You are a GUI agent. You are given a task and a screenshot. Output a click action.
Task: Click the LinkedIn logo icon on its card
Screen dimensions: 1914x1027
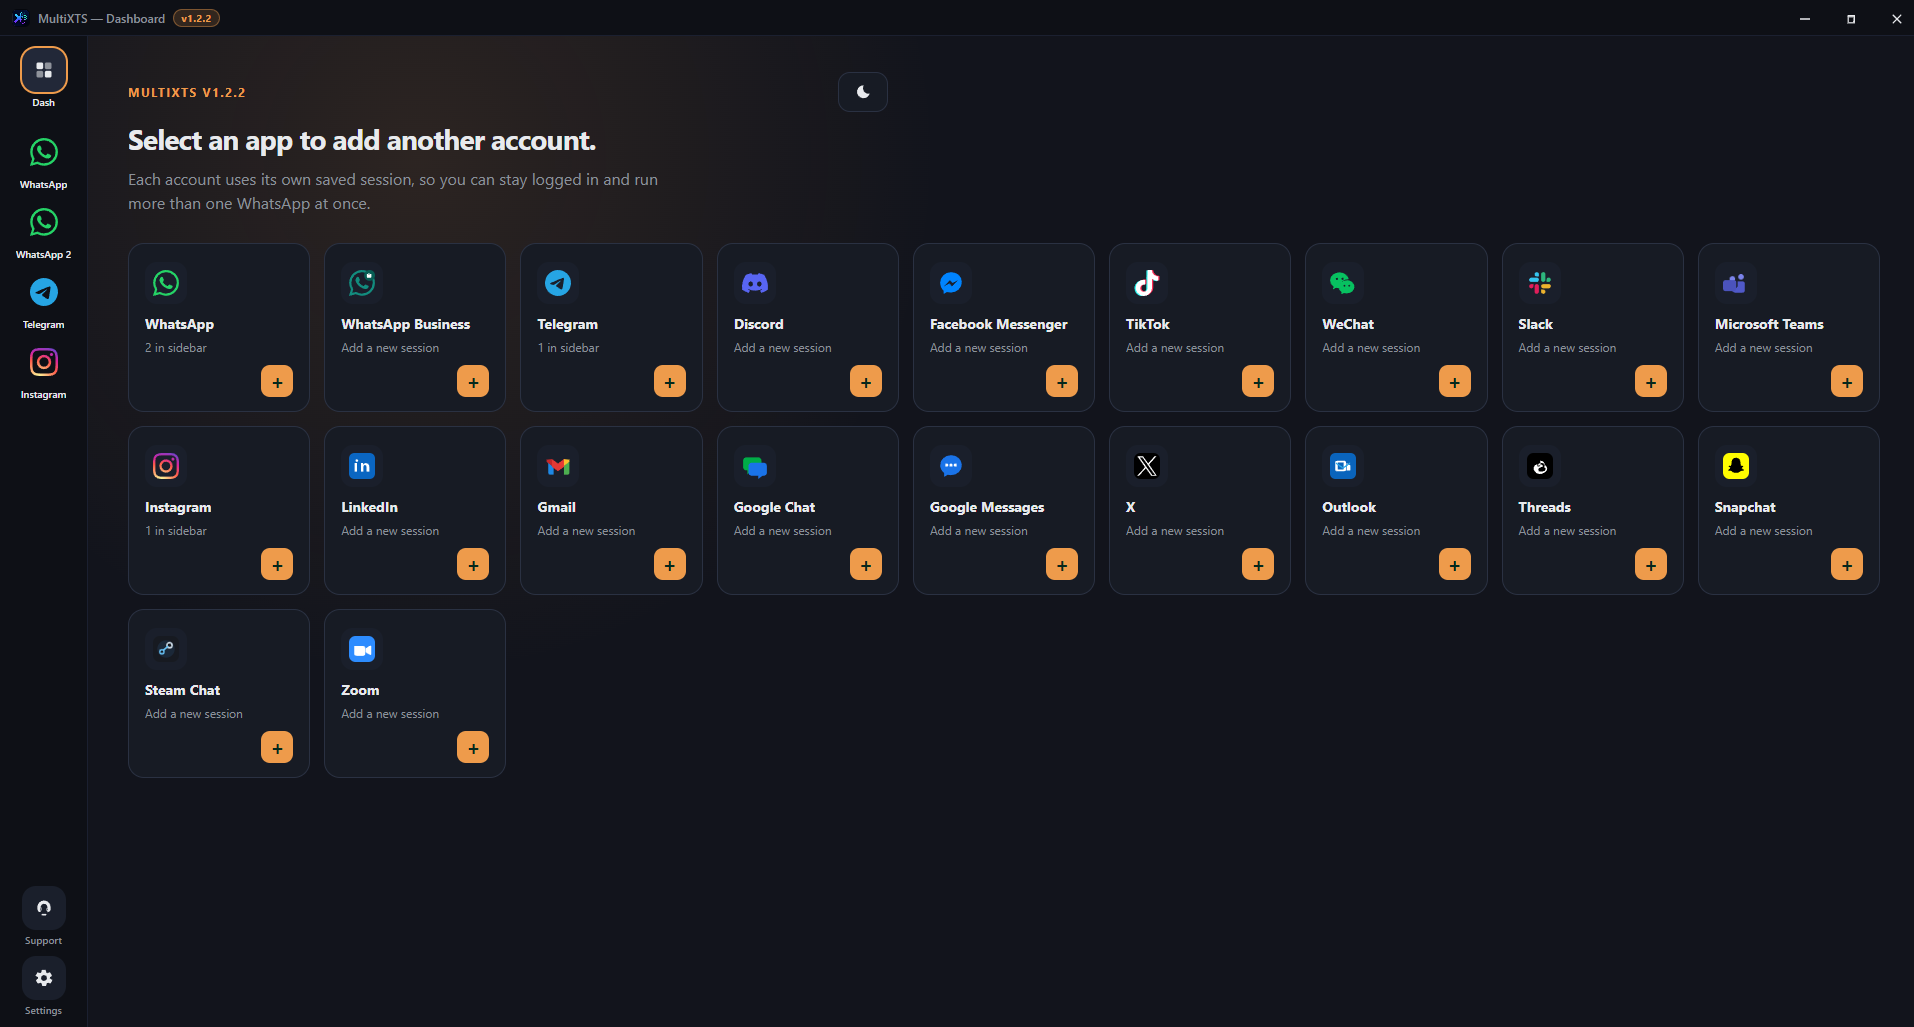click(362, 466)
